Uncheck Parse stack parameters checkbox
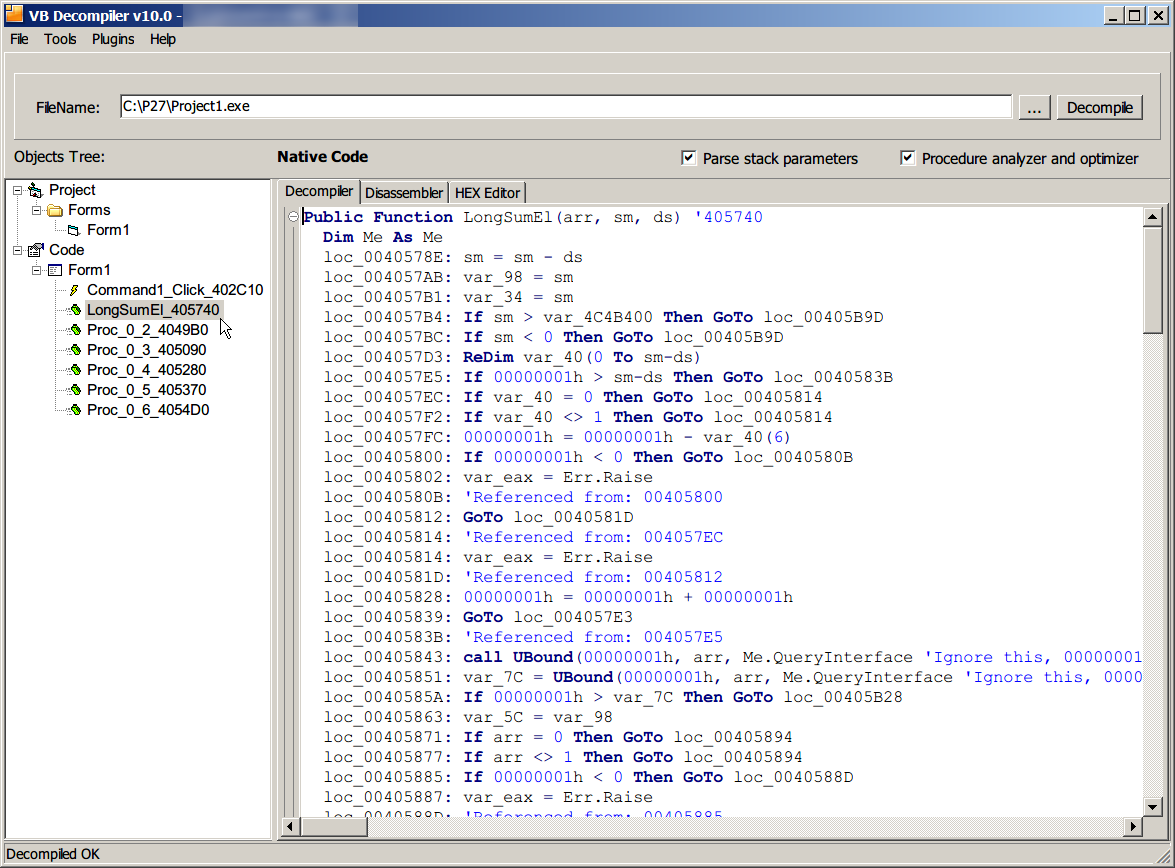The height and width of the screenshot is (868, 1175). click(x=688, y=158)
